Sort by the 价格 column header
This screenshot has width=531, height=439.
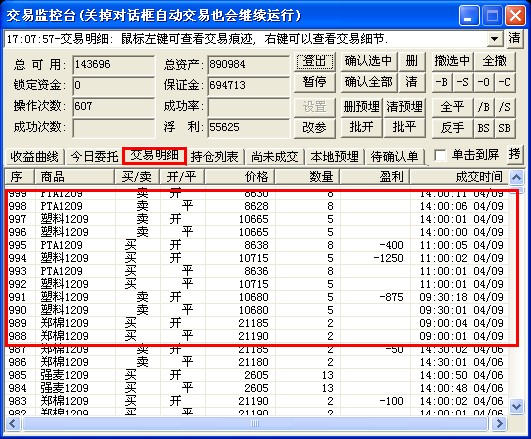[240, 177]
